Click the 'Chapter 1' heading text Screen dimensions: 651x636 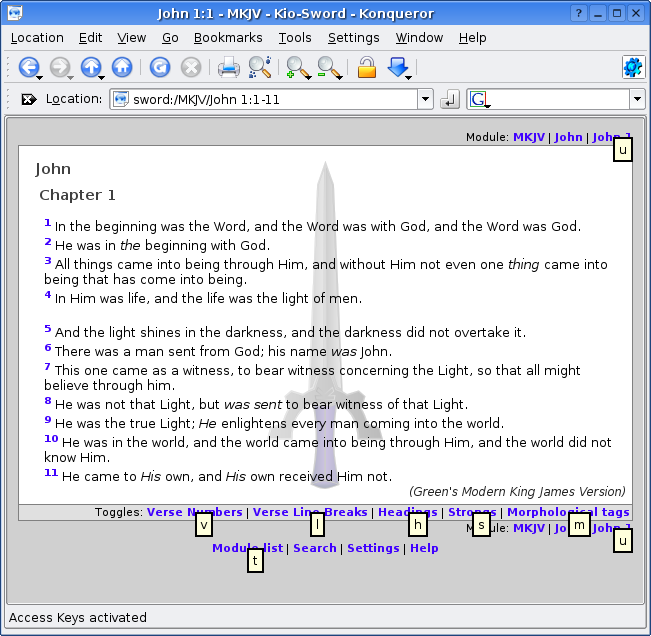77,195
